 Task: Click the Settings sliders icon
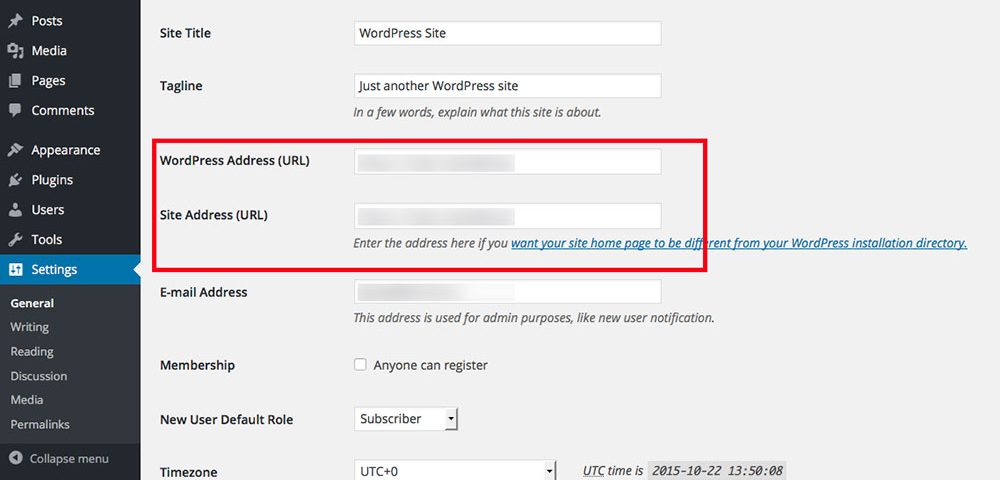15,270
